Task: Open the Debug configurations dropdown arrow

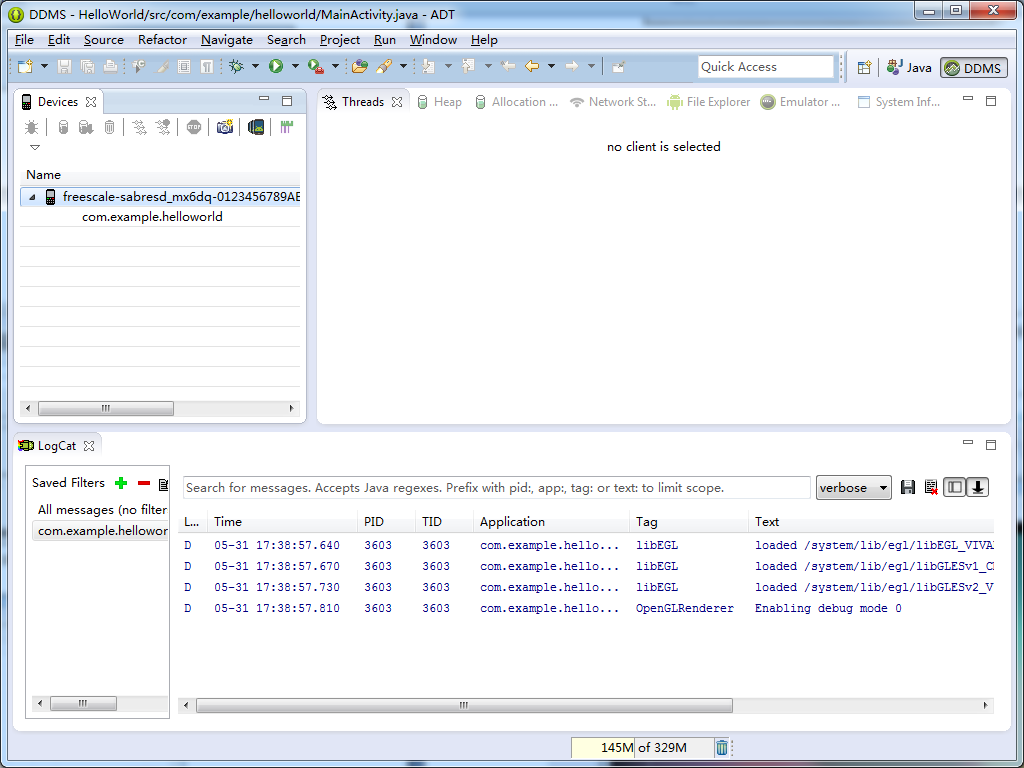Action: point(255,67)
